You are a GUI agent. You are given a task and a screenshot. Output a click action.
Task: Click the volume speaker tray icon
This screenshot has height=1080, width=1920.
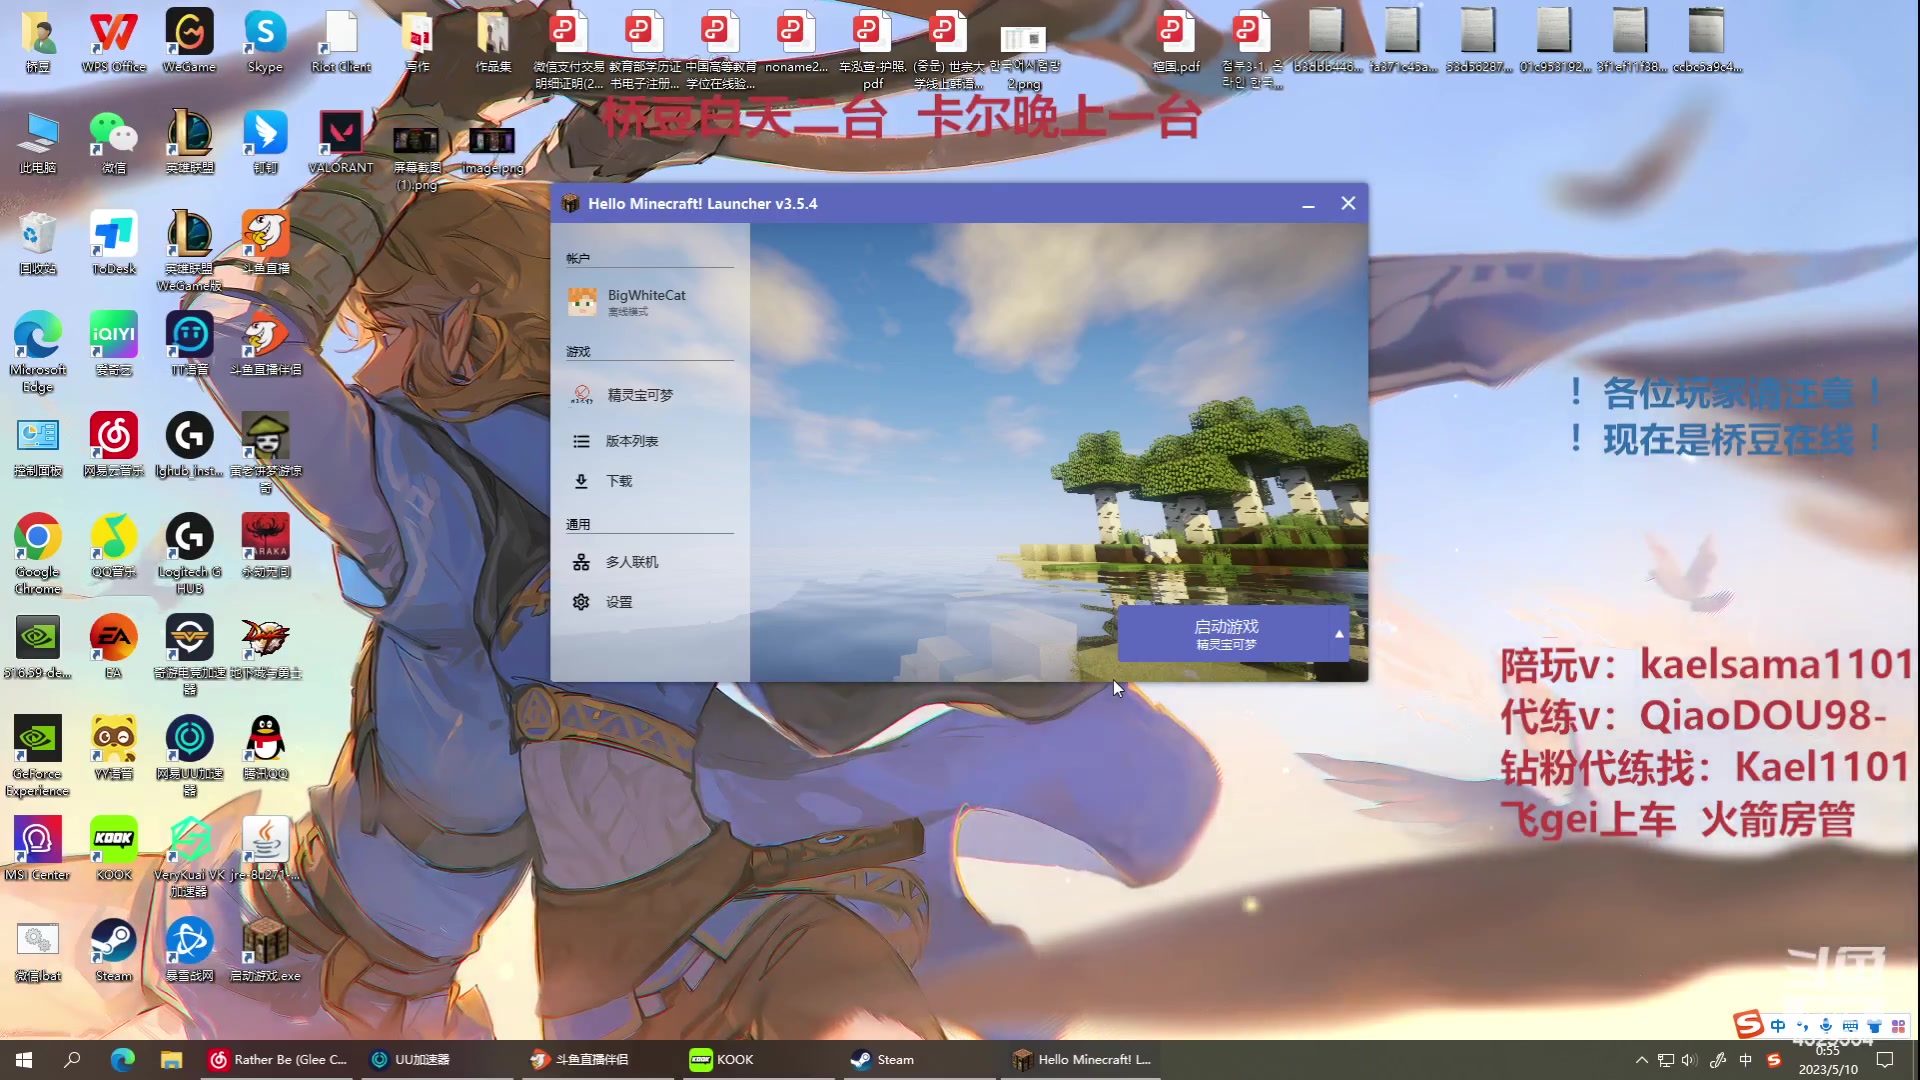1690,1060
